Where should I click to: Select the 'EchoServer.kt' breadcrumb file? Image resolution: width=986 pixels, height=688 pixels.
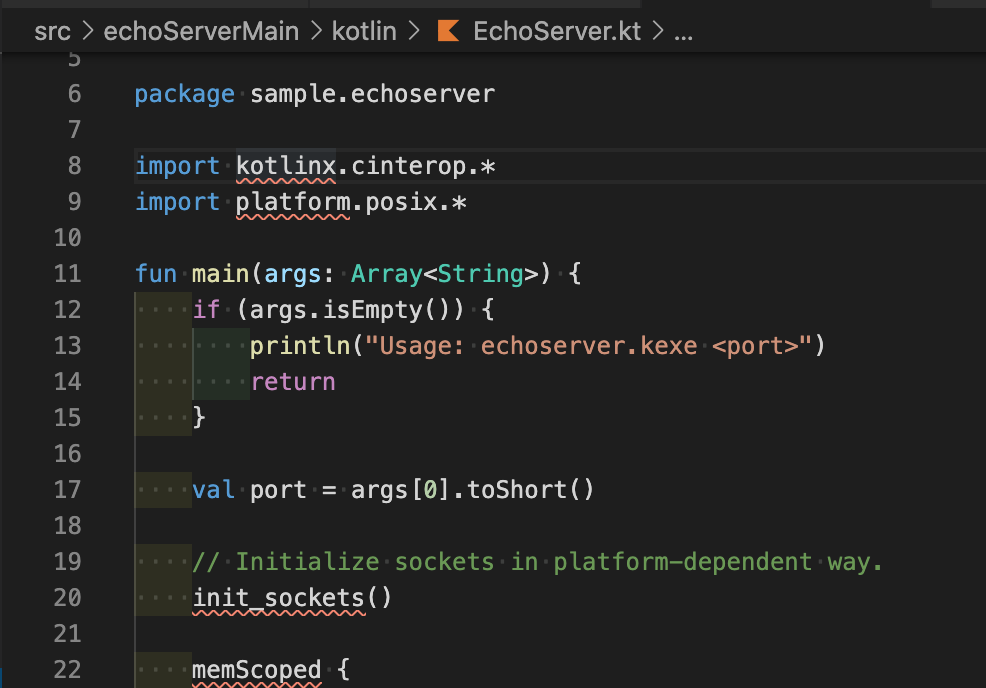557,31
